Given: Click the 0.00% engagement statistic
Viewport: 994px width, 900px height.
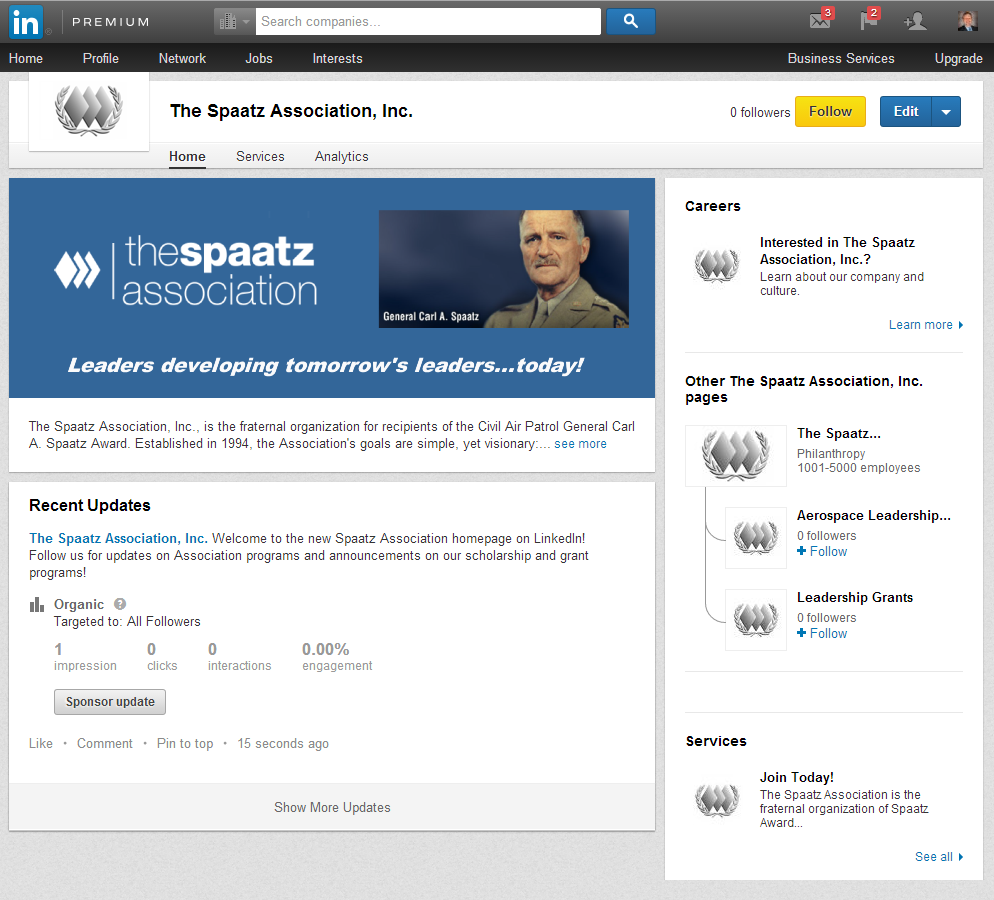Looking at the screenshot, I should 337,657.
